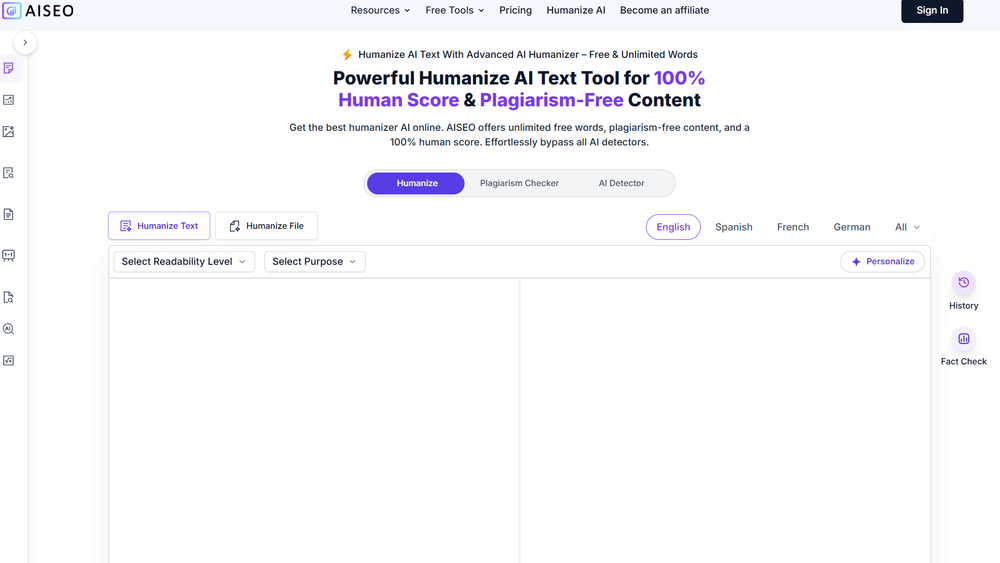The image size is (1000, 563).
Task: Expand the All languages dropdown
Action: [907, 227]
